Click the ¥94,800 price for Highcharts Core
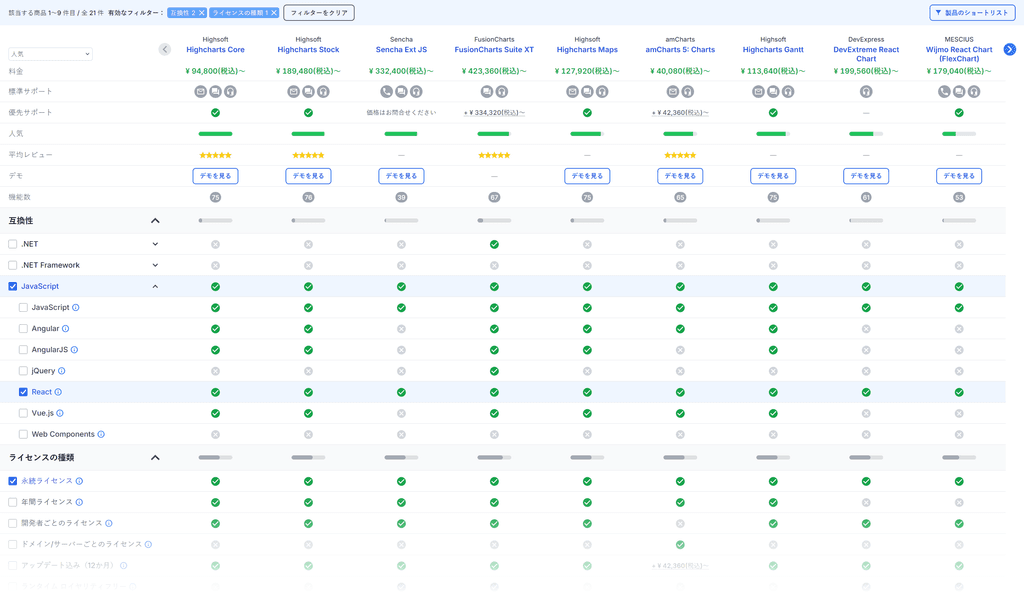 pyautogui.click(x=216, y=71)
